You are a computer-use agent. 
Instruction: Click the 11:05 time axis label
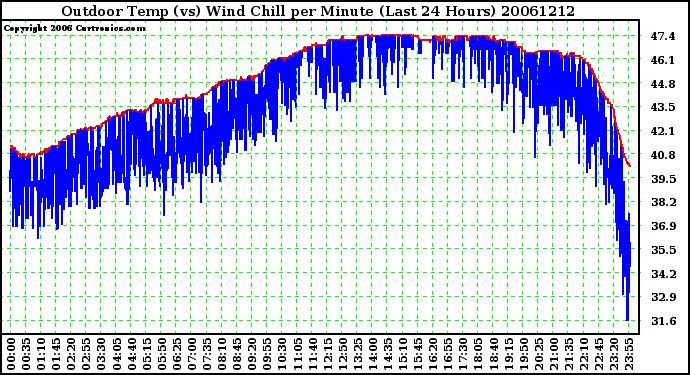297,354
